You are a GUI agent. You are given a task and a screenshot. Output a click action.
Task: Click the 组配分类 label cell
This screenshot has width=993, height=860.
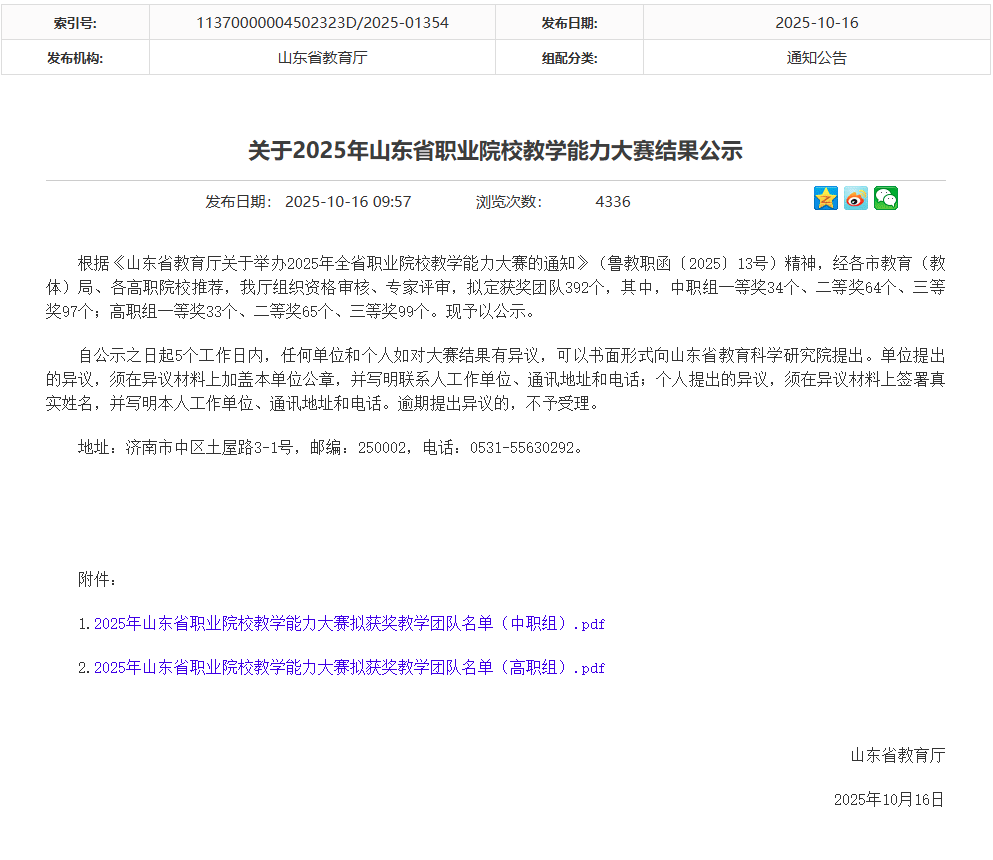[569, 58]
